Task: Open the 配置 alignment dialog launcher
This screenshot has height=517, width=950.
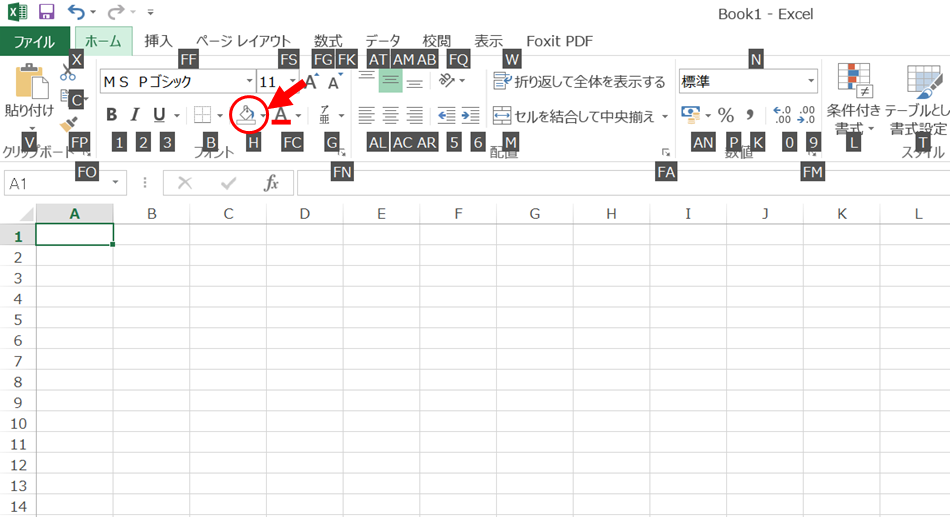Action: [665, 153]
